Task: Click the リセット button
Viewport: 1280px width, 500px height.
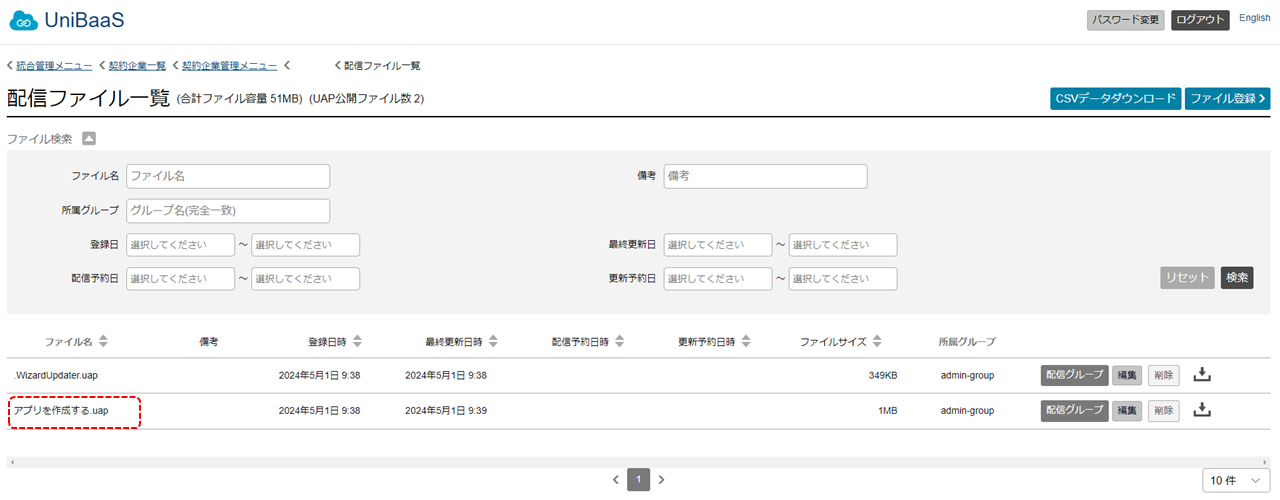Action: pyautogui.click(x=1188, y=278)
